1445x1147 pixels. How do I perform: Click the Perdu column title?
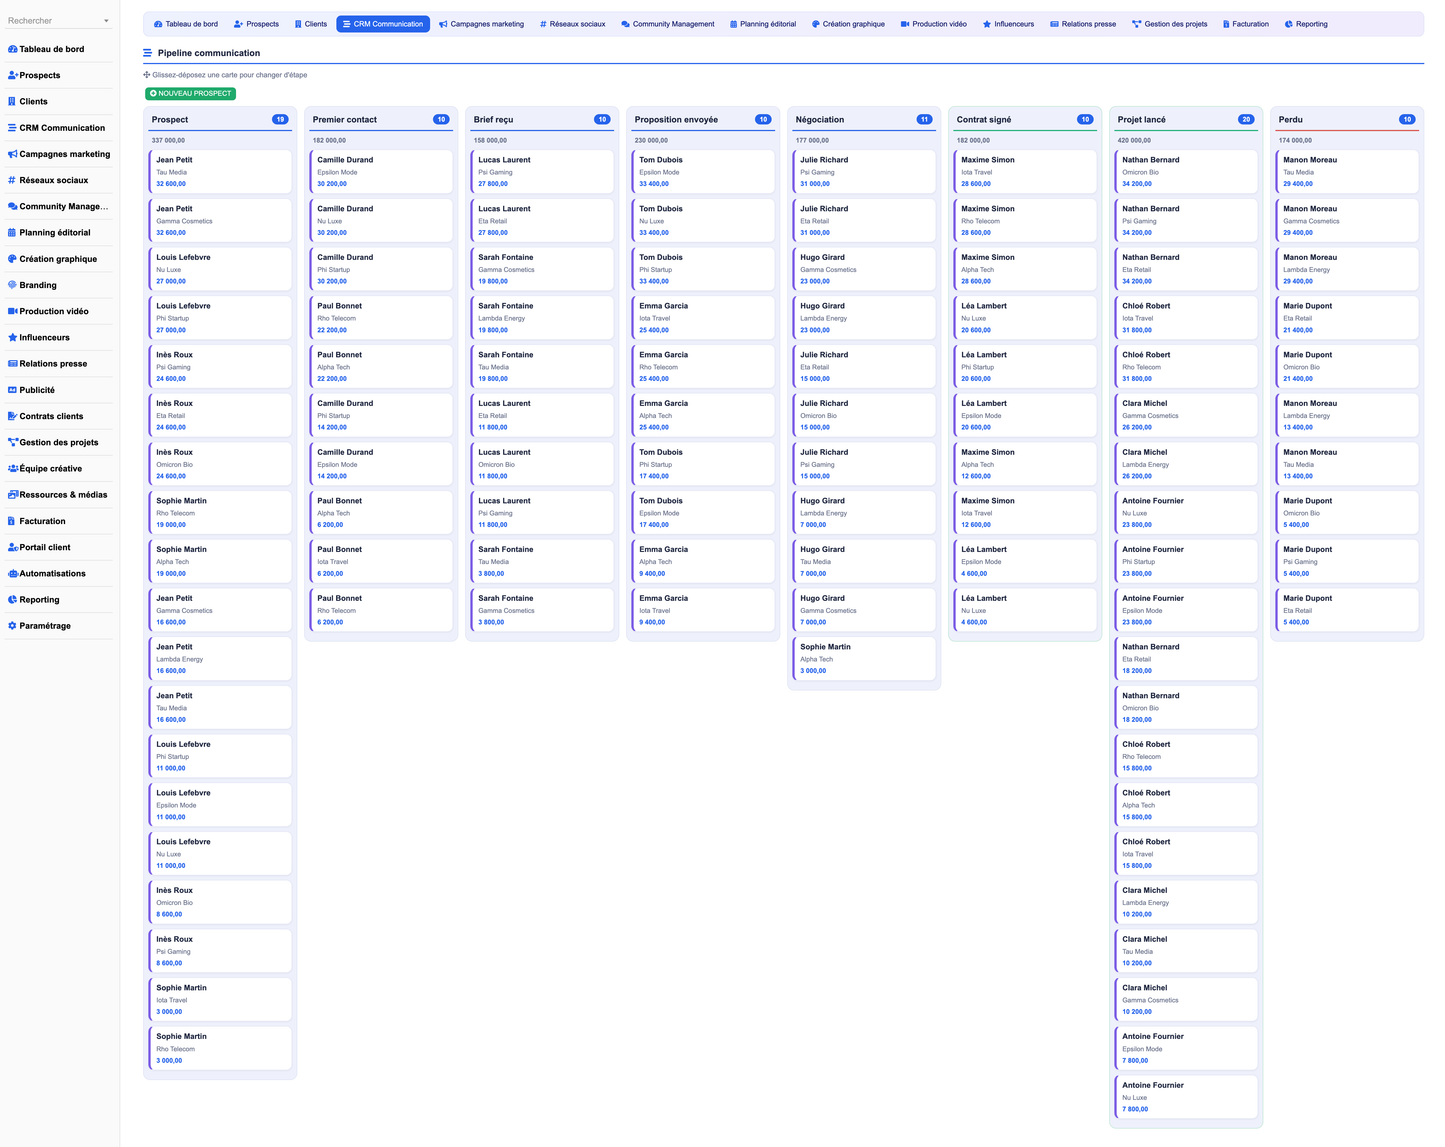click(1290, 119)
